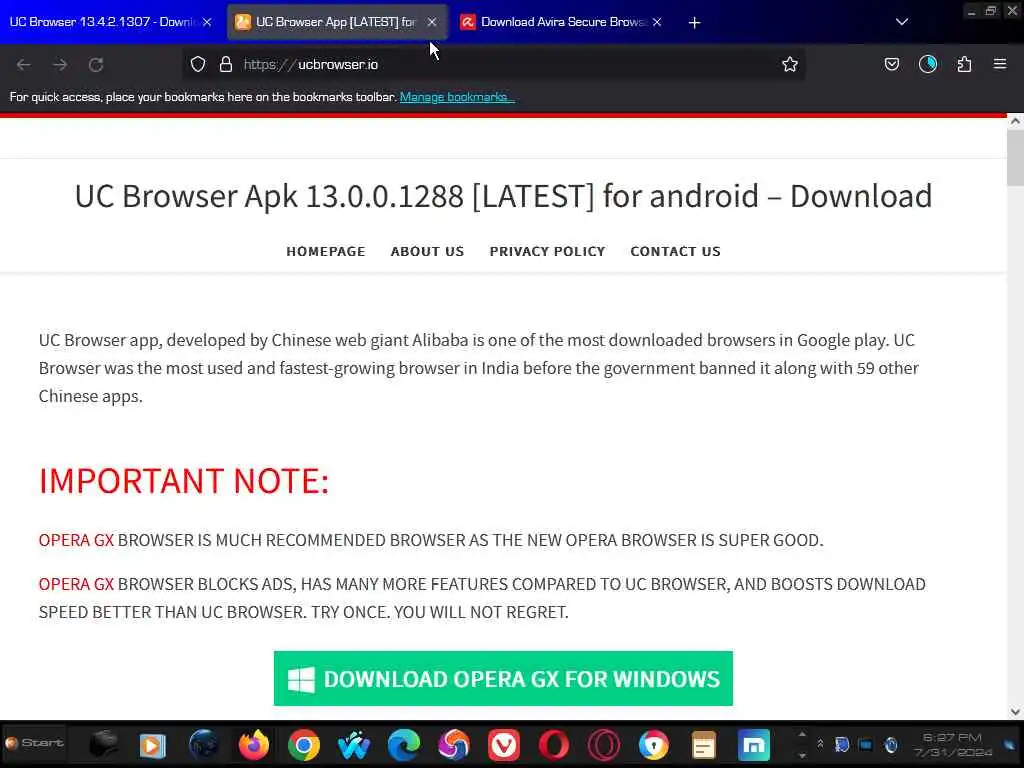Image resolution: width=1024 pixels, height=768 pixels.
Task: Expand hidden system tray icons
Action: [820, 744]
